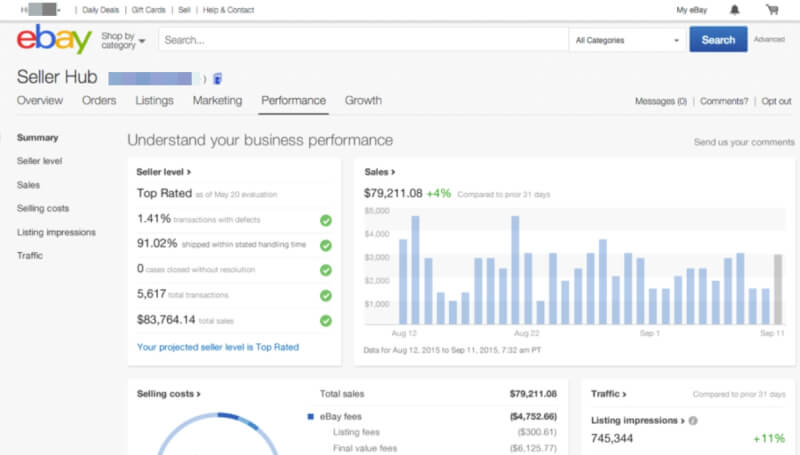Click the blue icon beside Seller Hub username

pyautogui.click(x=217, y=79)
